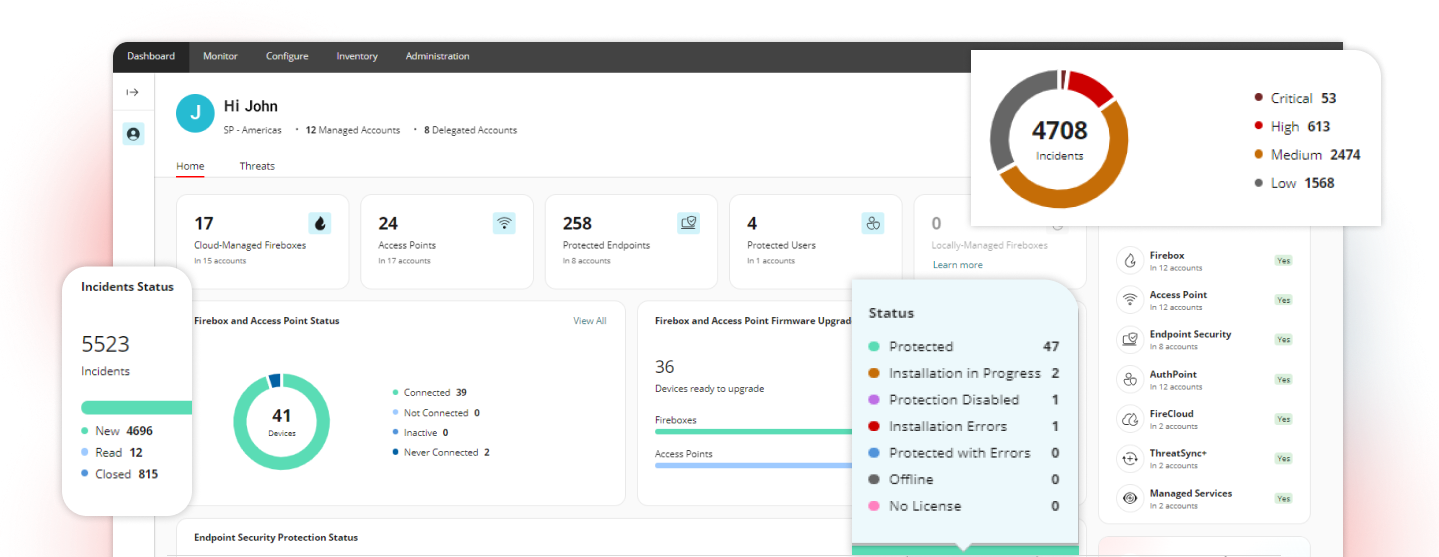Viewport: 1439px width, 557px height.
Task: Click the 4708 Incidents donut chart
Action: (x=1059, y=139)
